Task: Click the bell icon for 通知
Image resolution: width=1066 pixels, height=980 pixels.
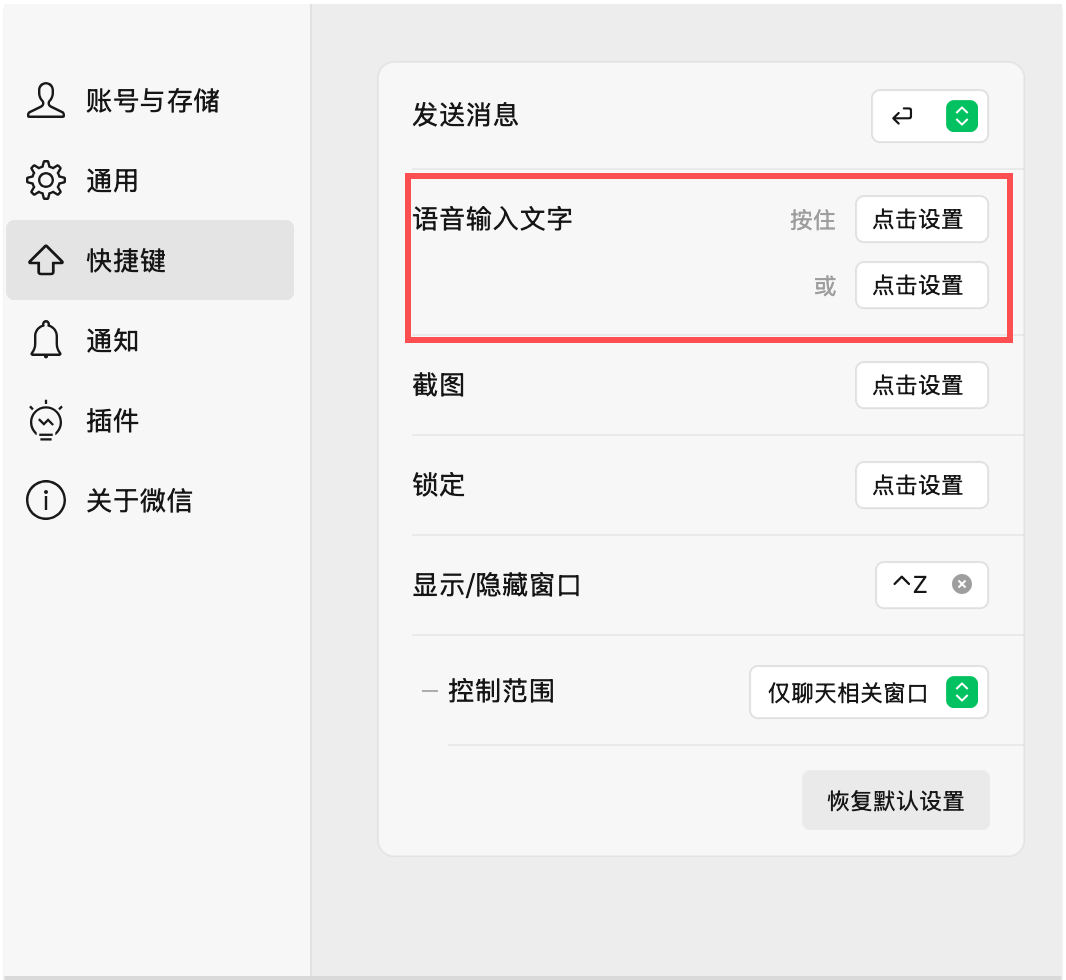Action: [x=45, y=341]
